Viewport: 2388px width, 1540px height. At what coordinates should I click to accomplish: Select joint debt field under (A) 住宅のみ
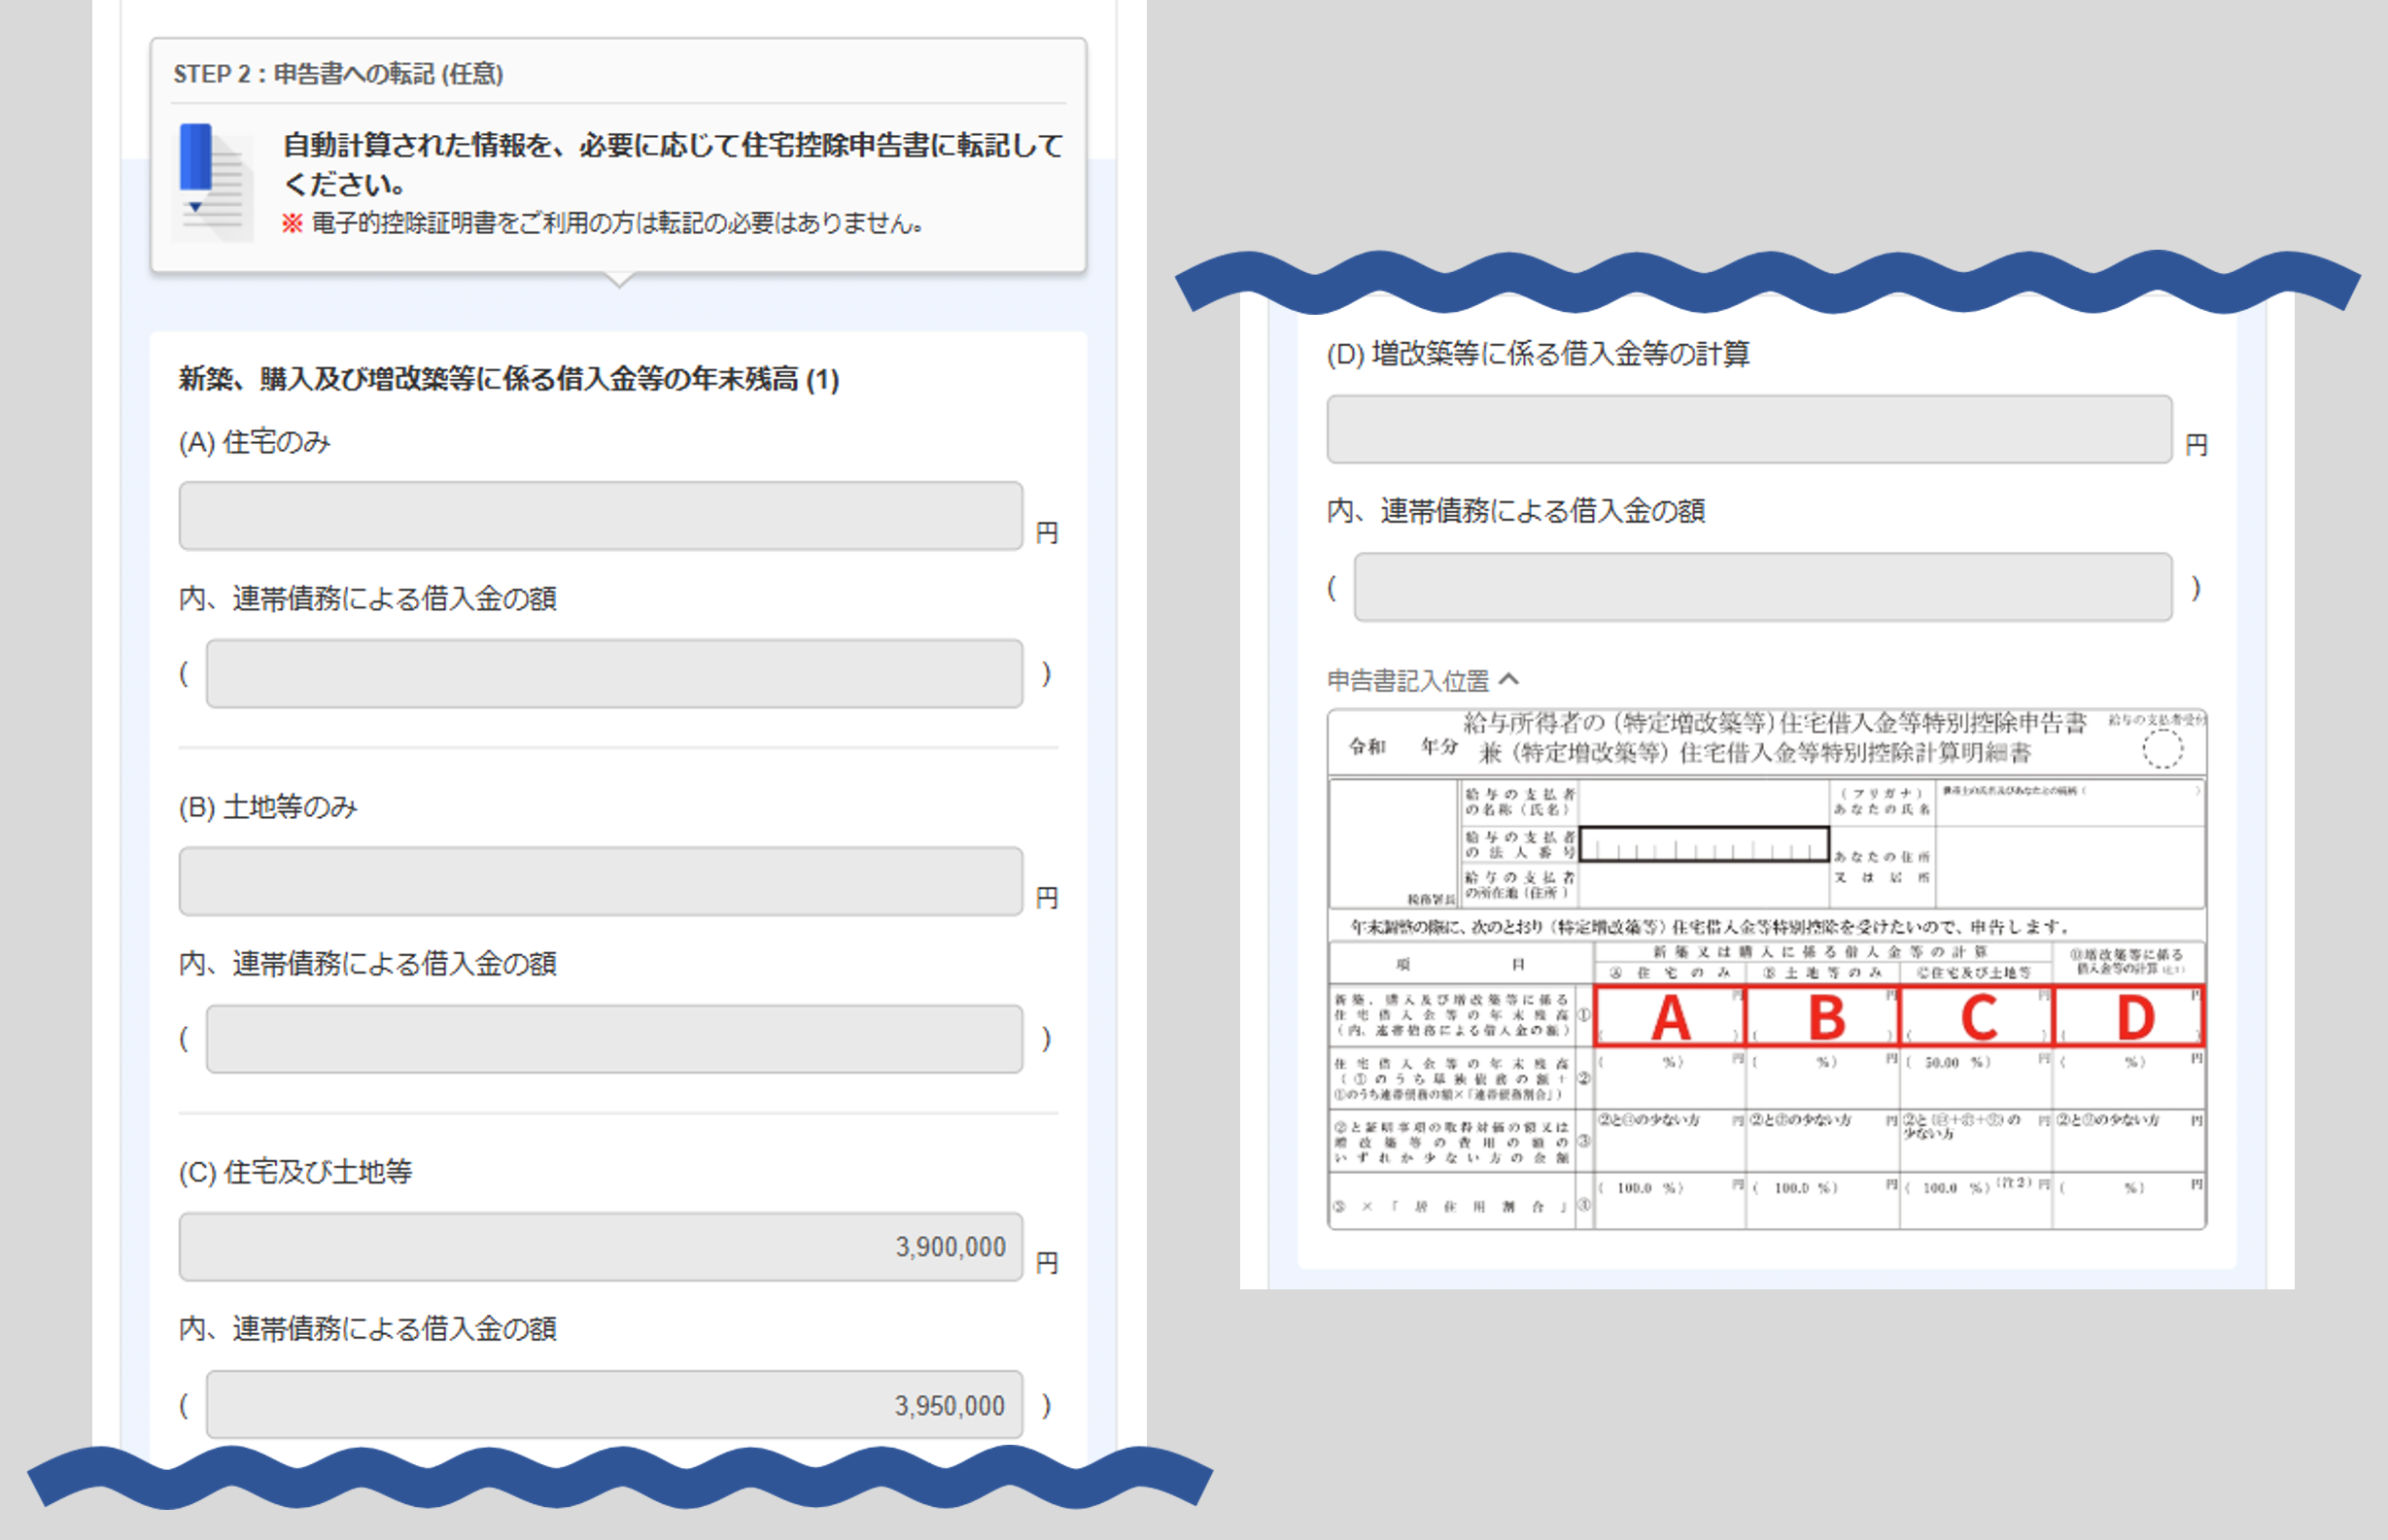click(x=614, y=674)
